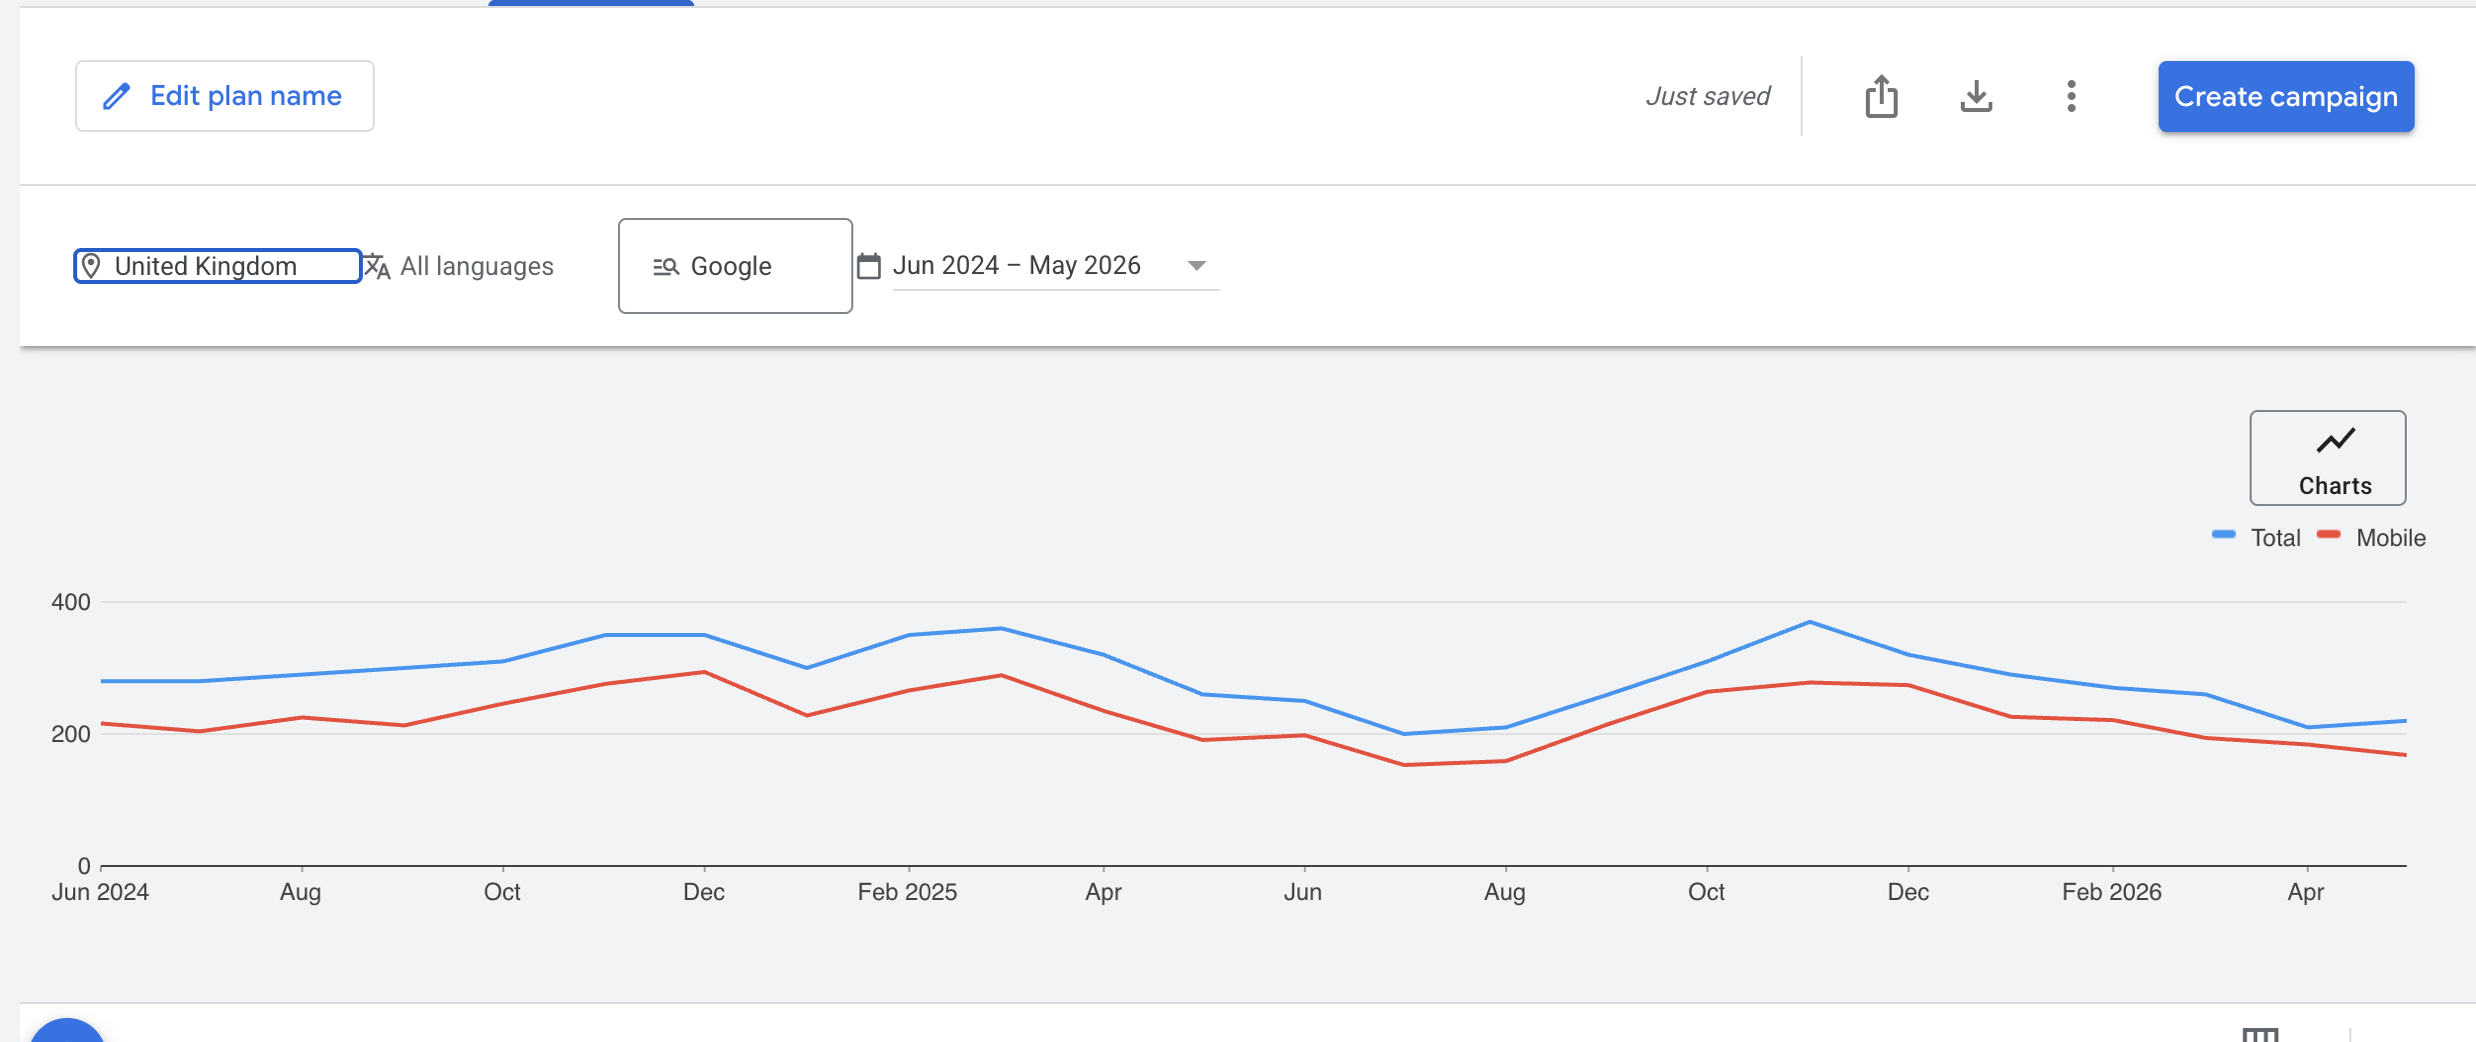
Task: Click the pencil icon beside Edit plan name
Action: coord(117,96)
